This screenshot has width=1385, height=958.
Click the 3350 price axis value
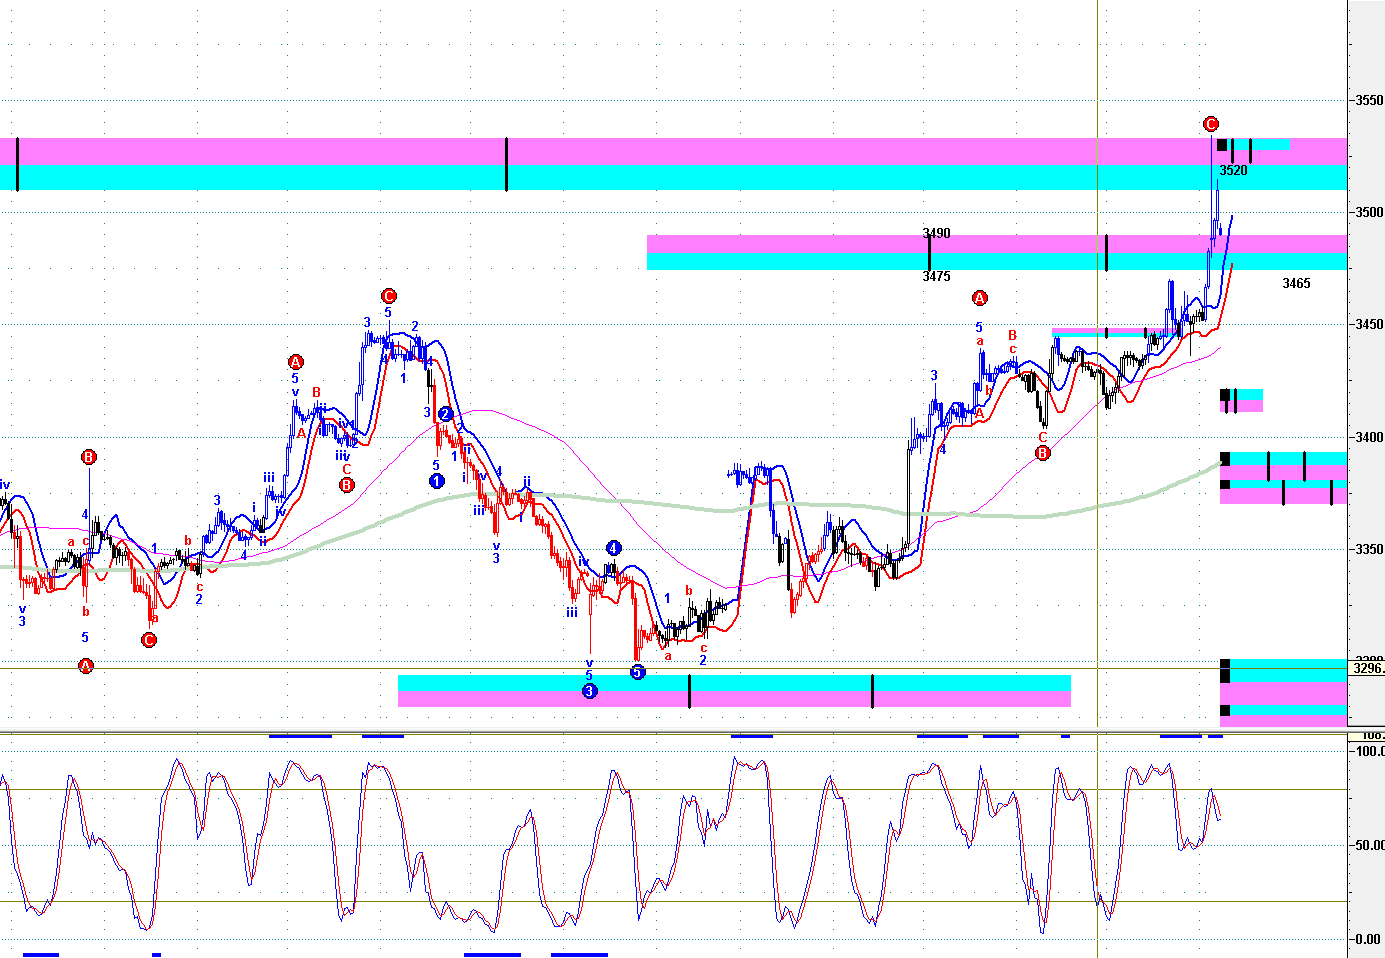pyautogui.click(x=1369, y=549)
